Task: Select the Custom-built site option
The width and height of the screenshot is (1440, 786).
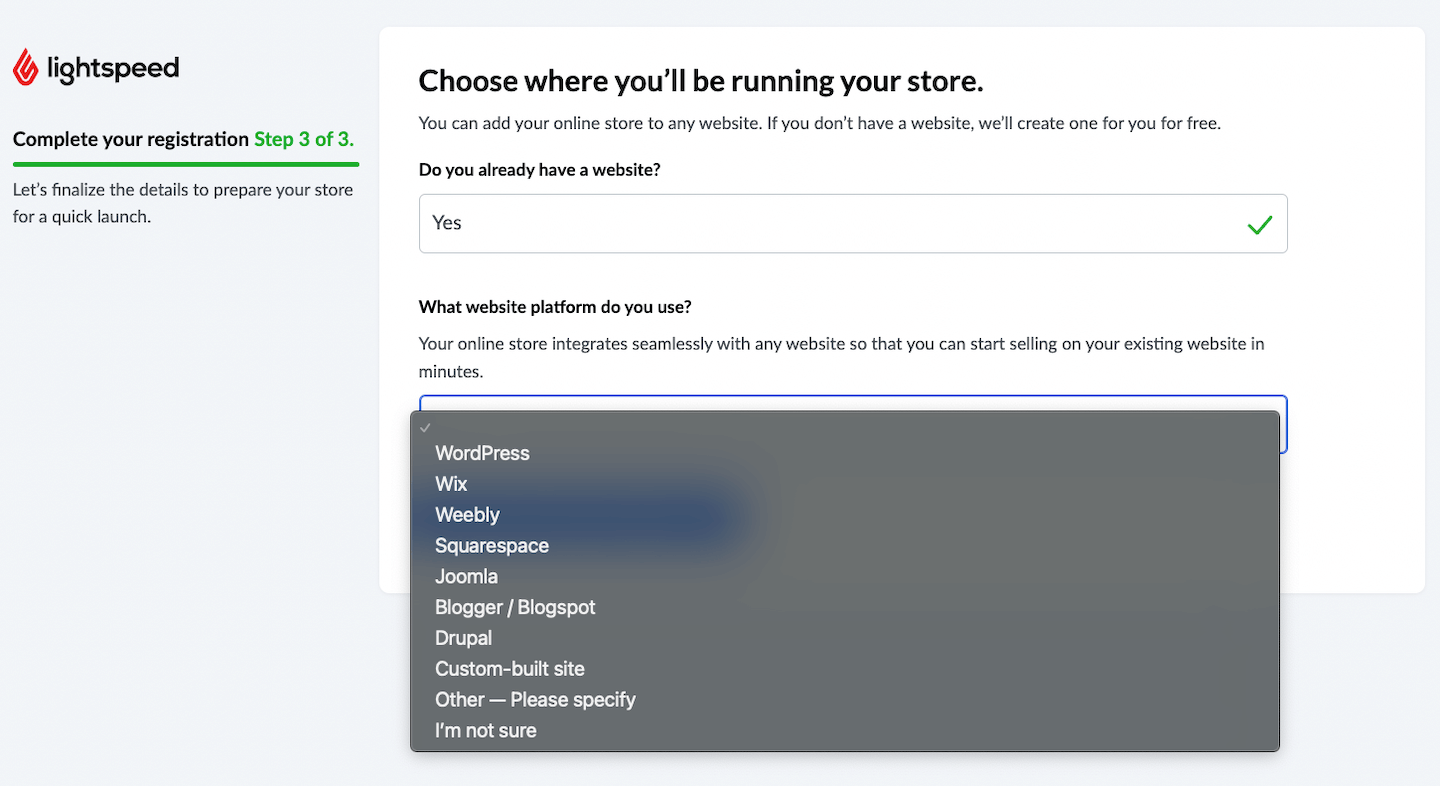Action: click(845, 669)
